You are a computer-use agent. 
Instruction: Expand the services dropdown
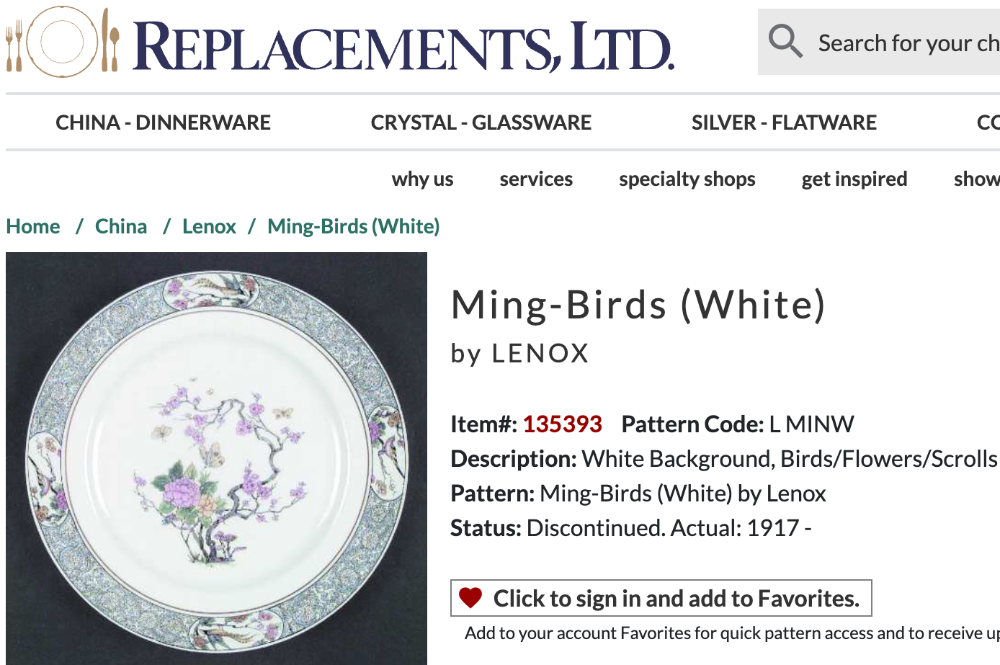click(x=536, y=179)
